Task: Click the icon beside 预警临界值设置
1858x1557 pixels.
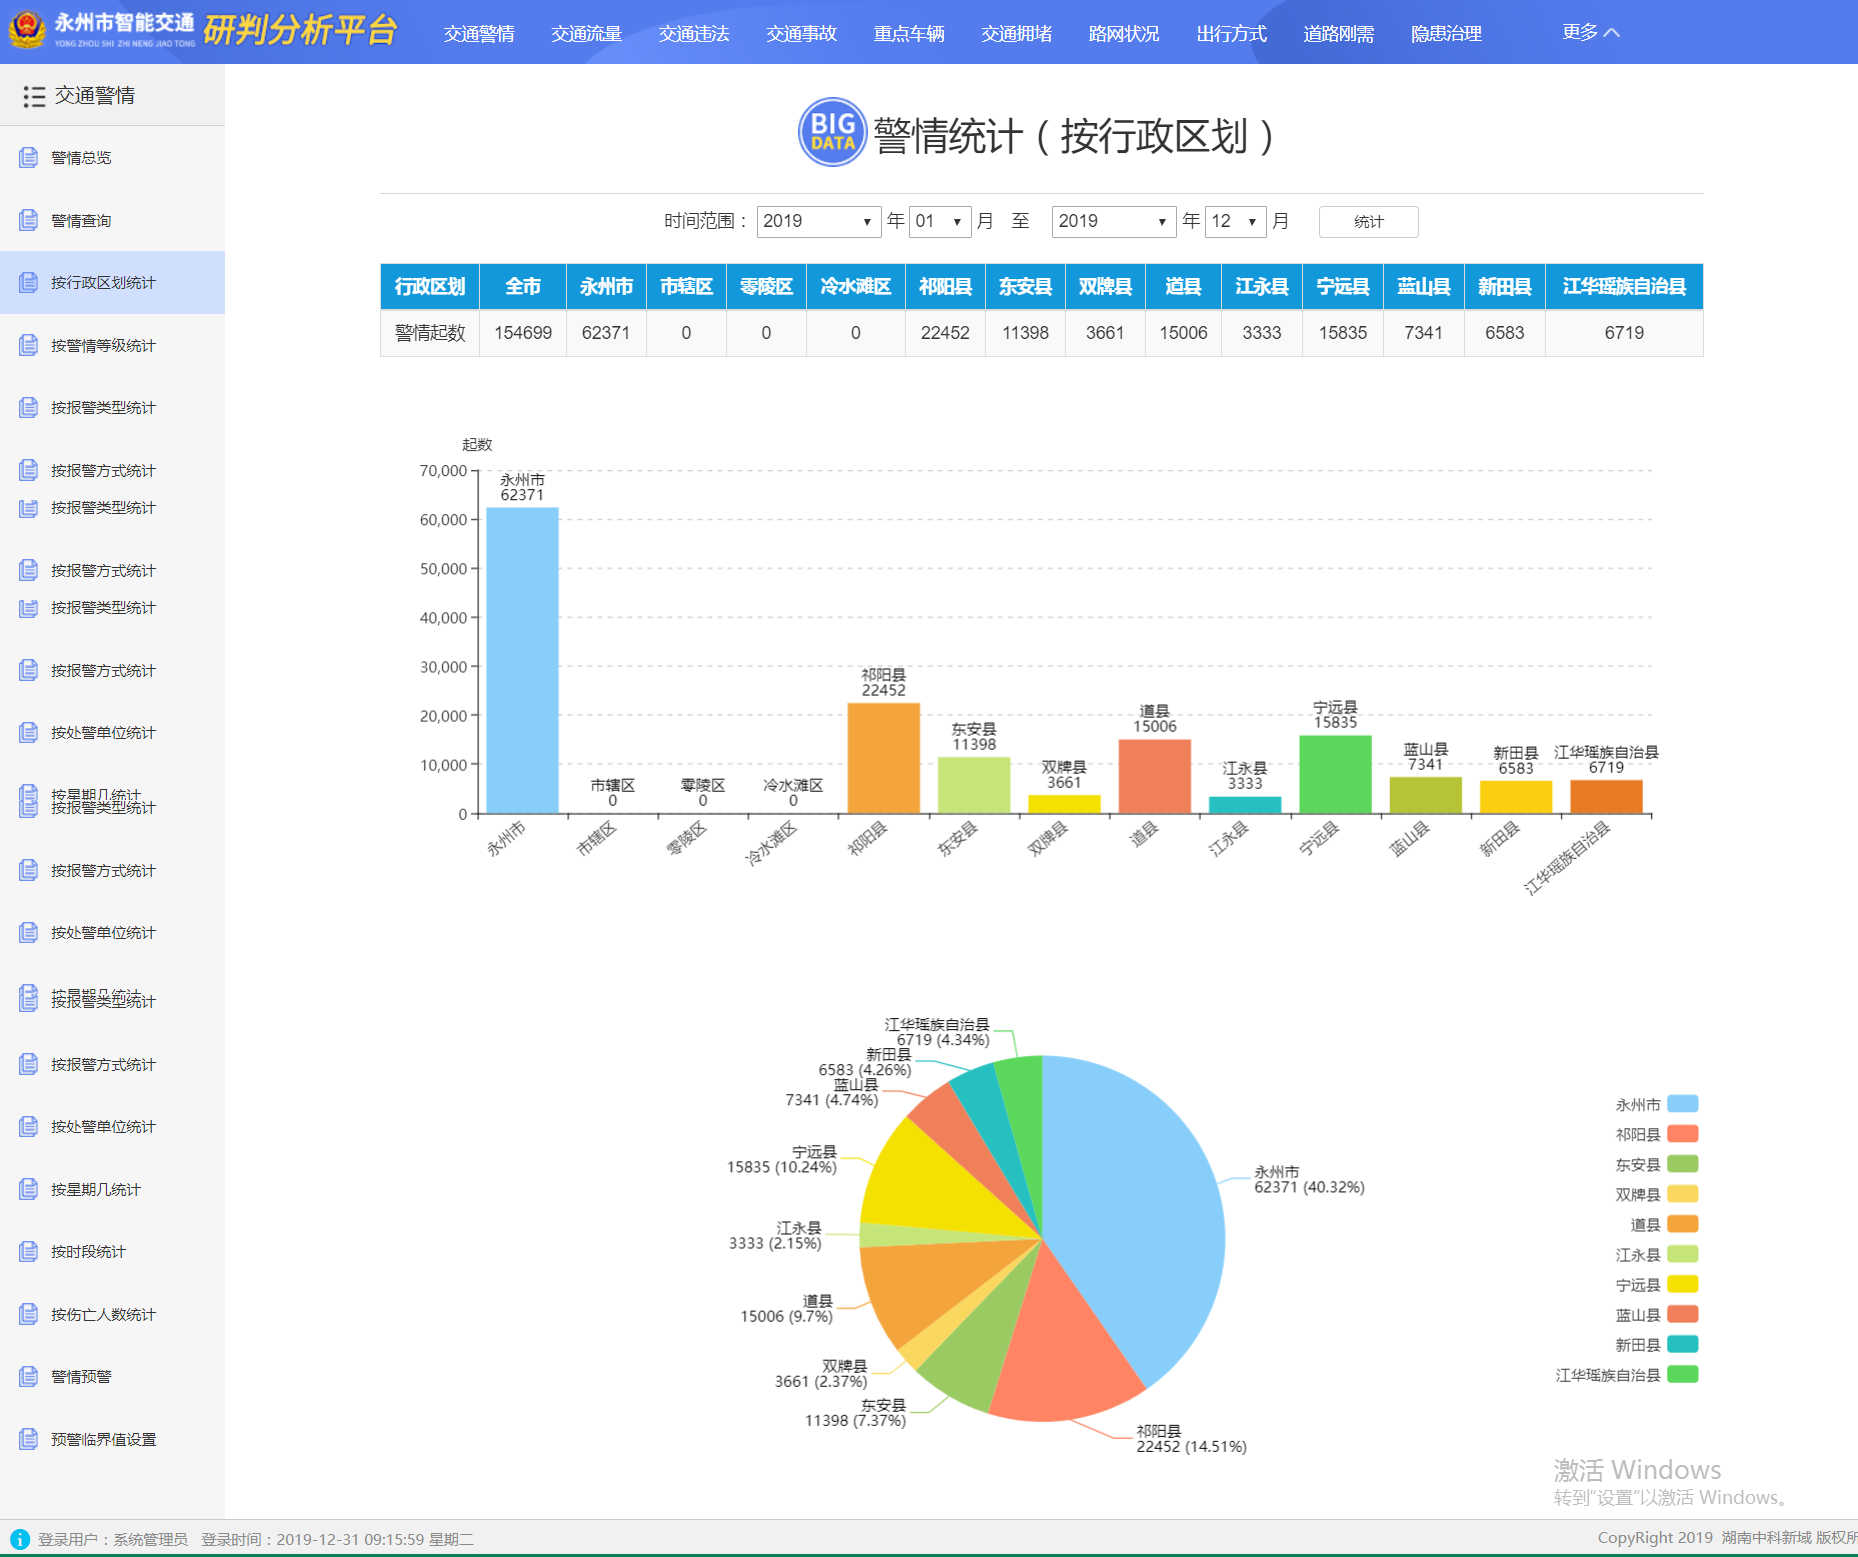Action: (29, 1439)
